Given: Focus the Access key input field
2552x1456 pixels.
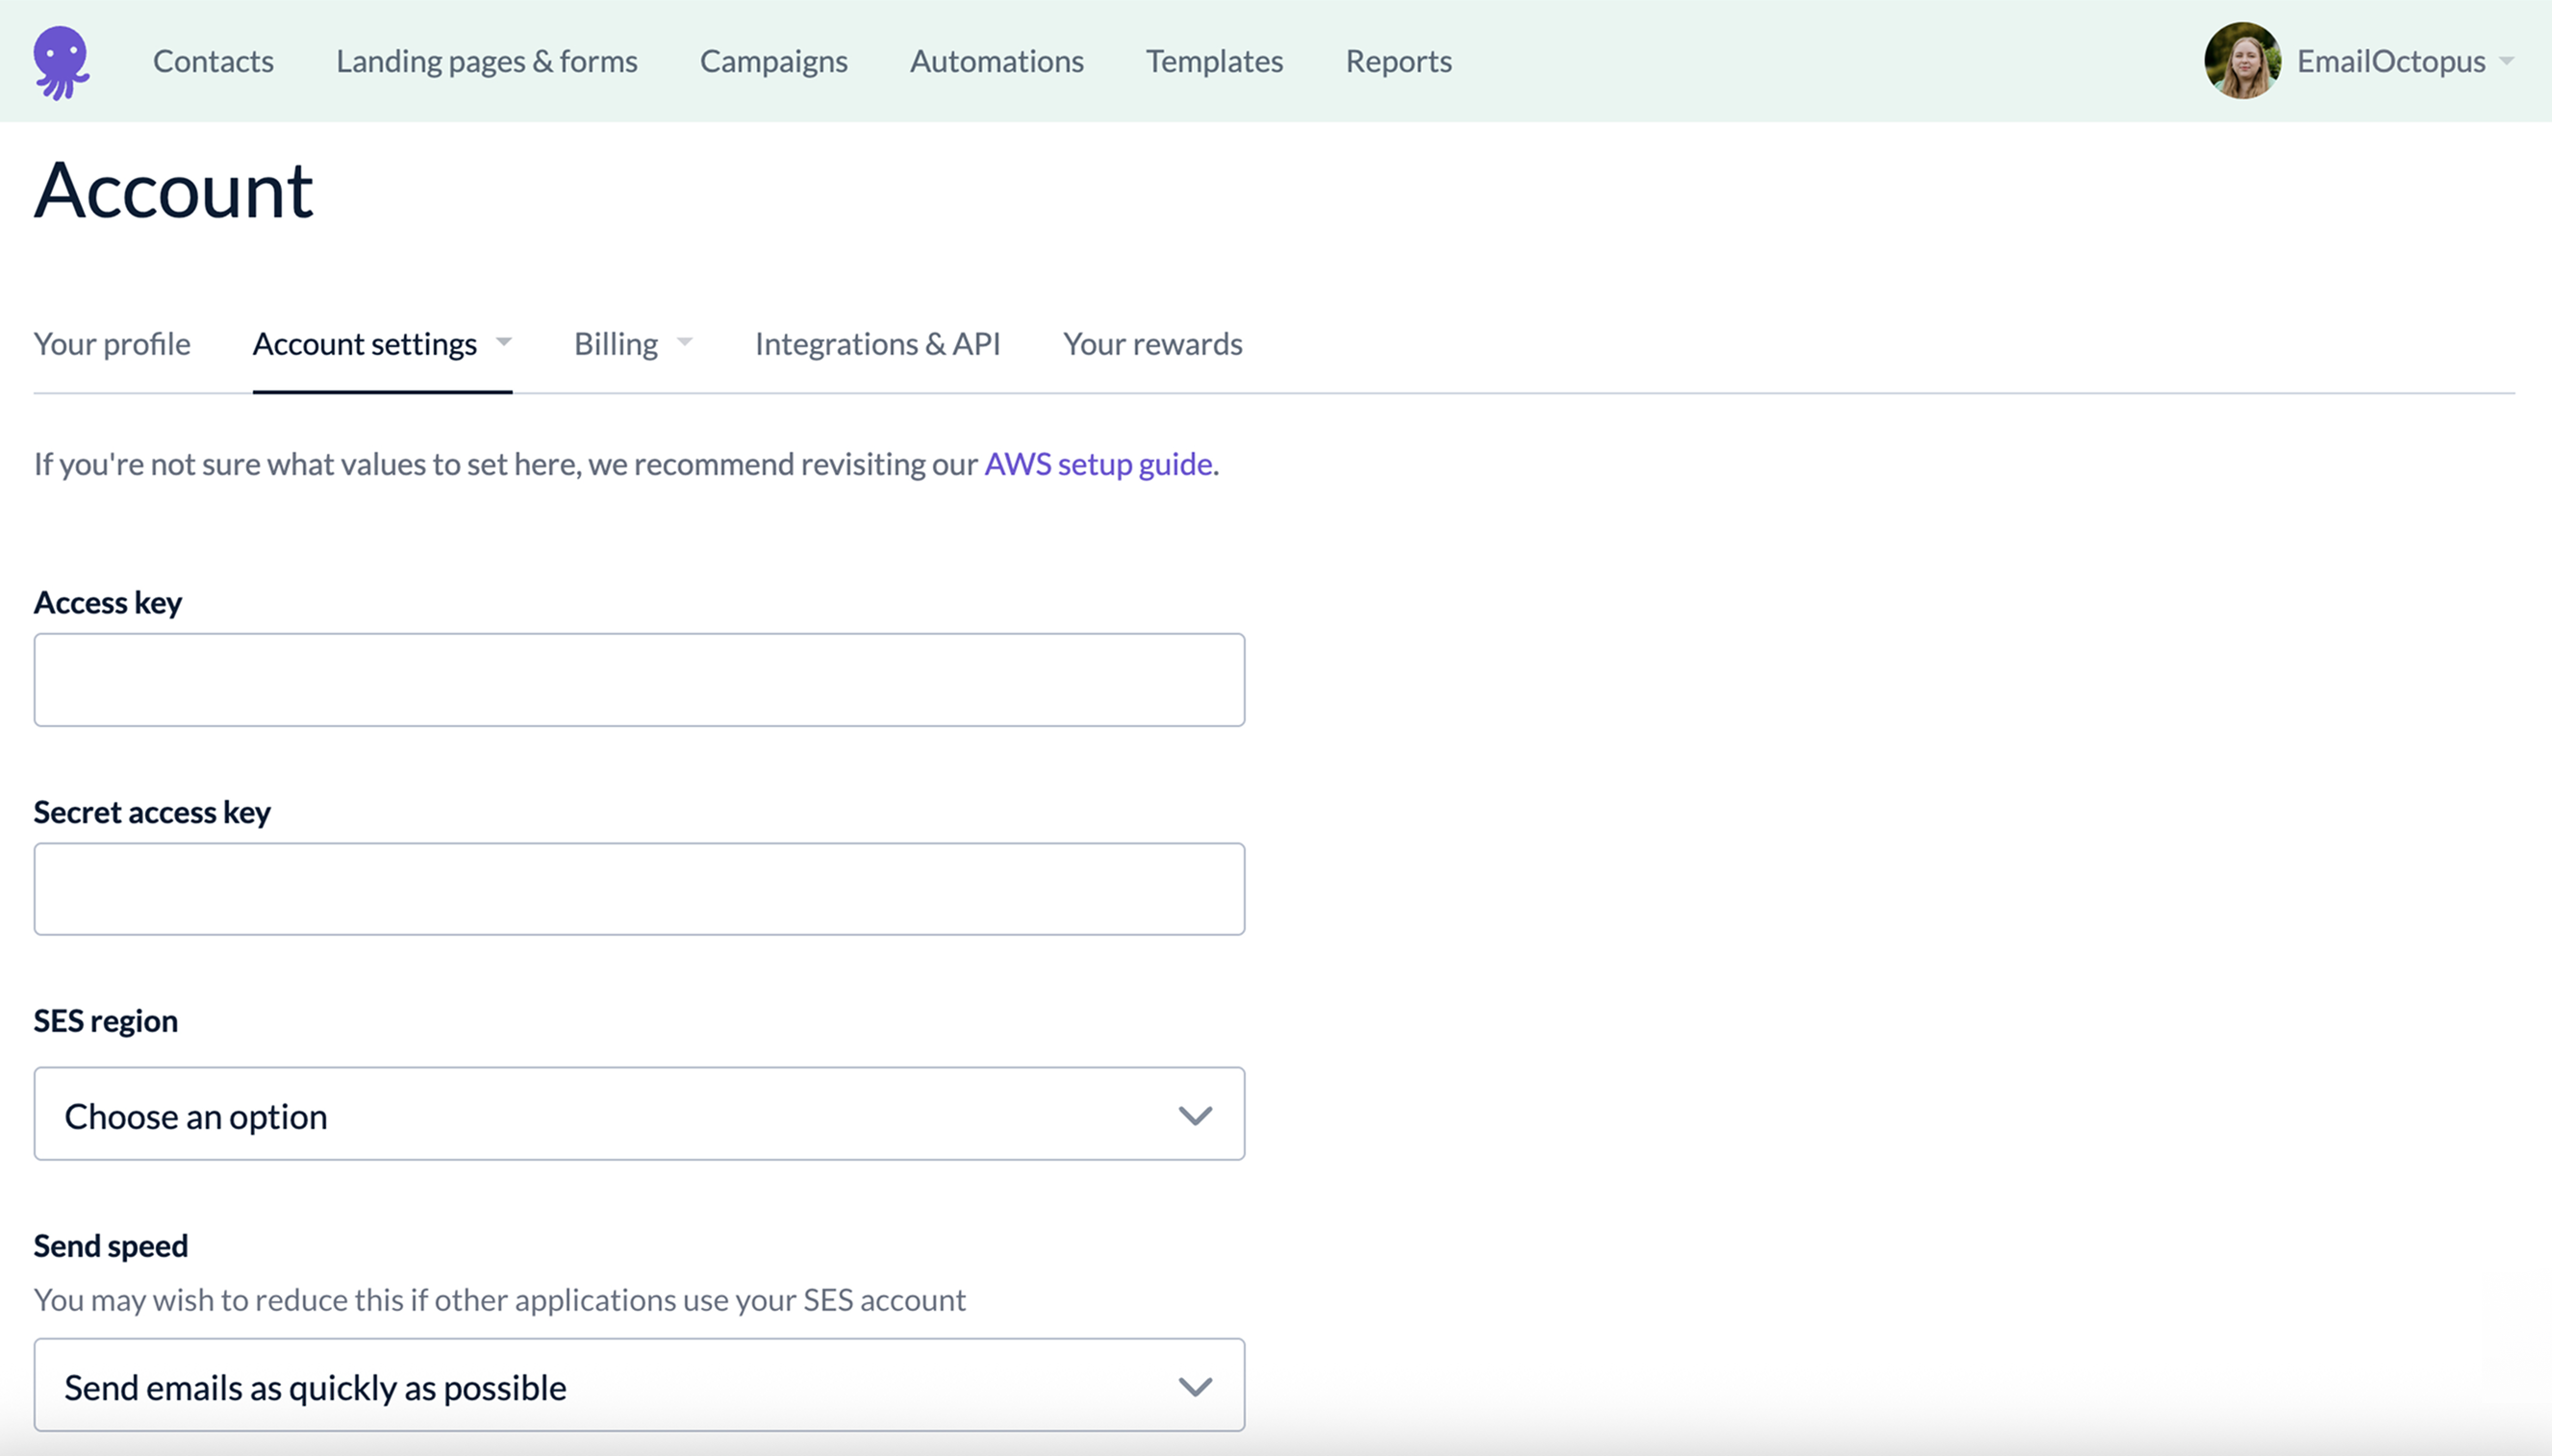Looking at the screenshot, I should [x=639, y=679].
